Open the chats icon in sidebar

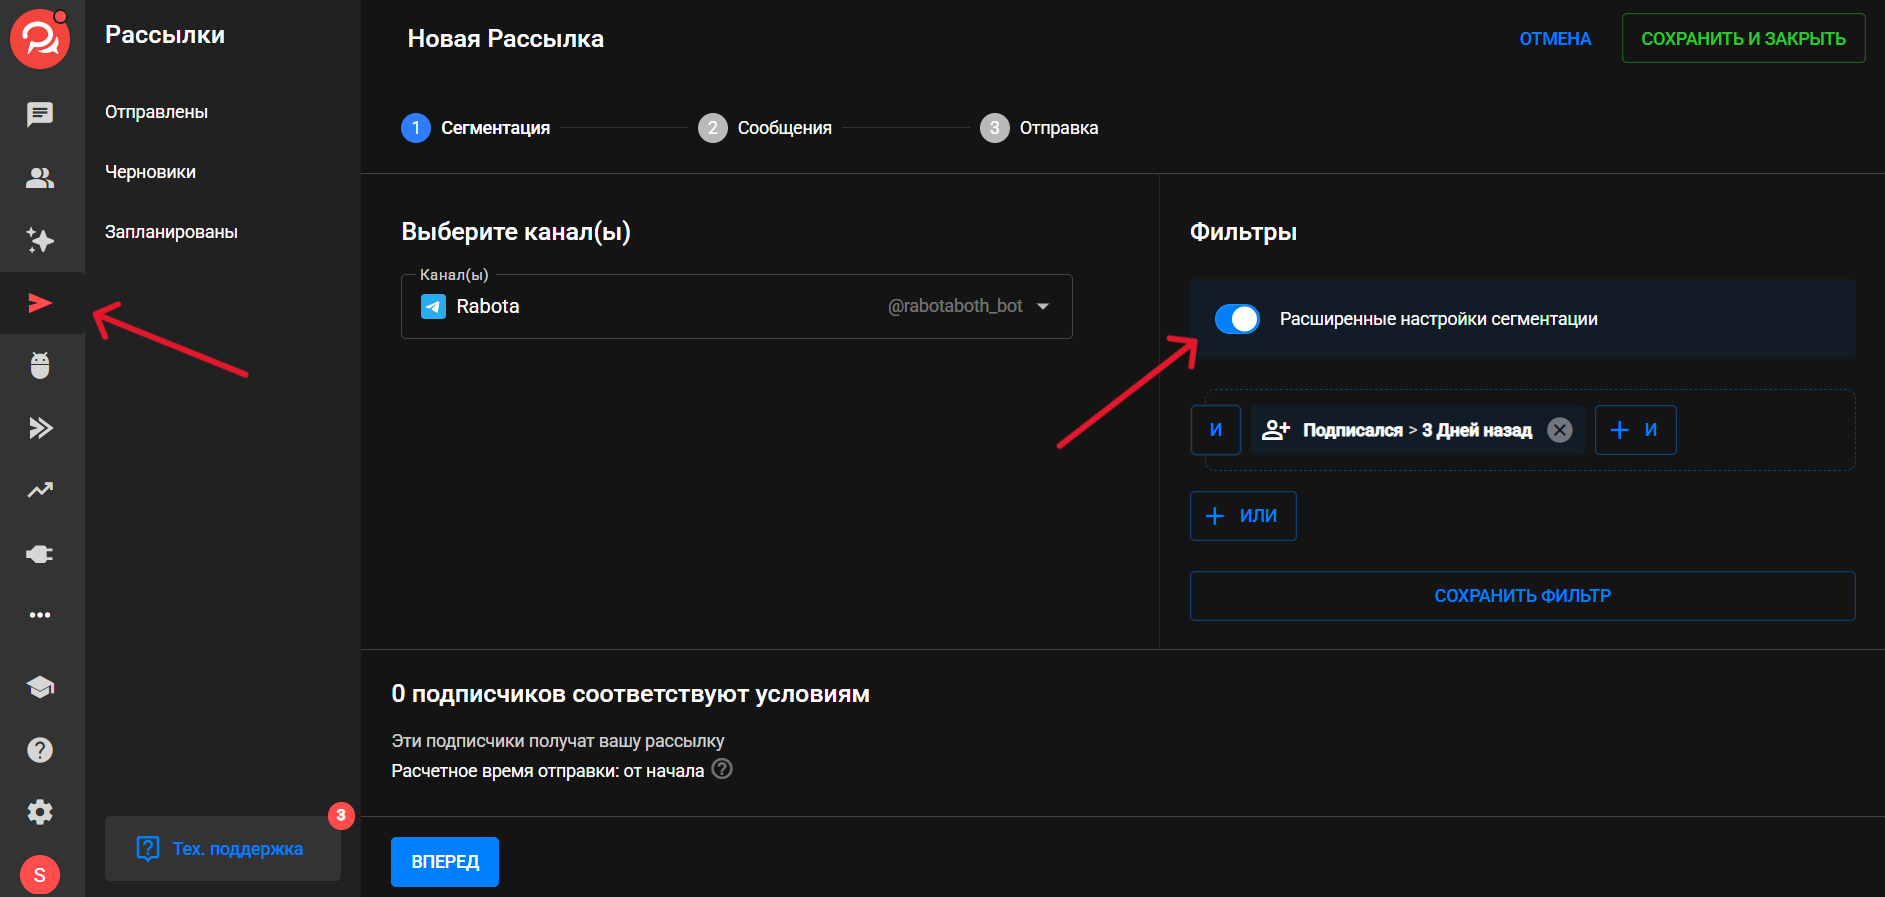pyautogui.click(x=40, y=114)
